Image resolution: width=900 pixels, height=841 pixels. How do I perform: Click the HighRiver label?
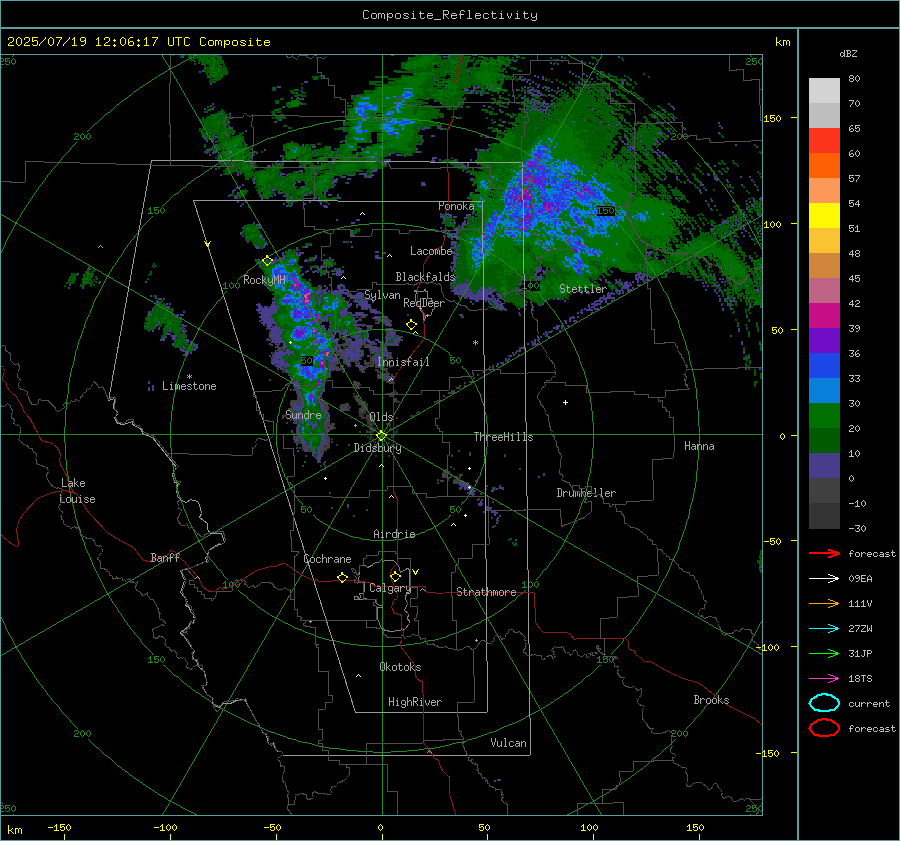pyautogui.click(x=415, y=702)
